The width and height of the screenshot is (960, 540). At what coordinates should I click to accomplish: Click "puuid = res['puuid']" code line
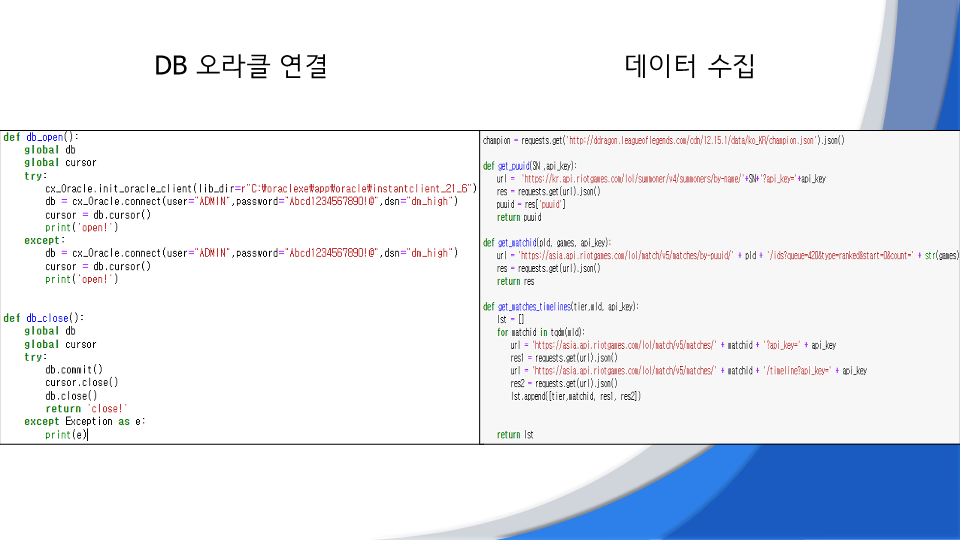coord(531,204)
